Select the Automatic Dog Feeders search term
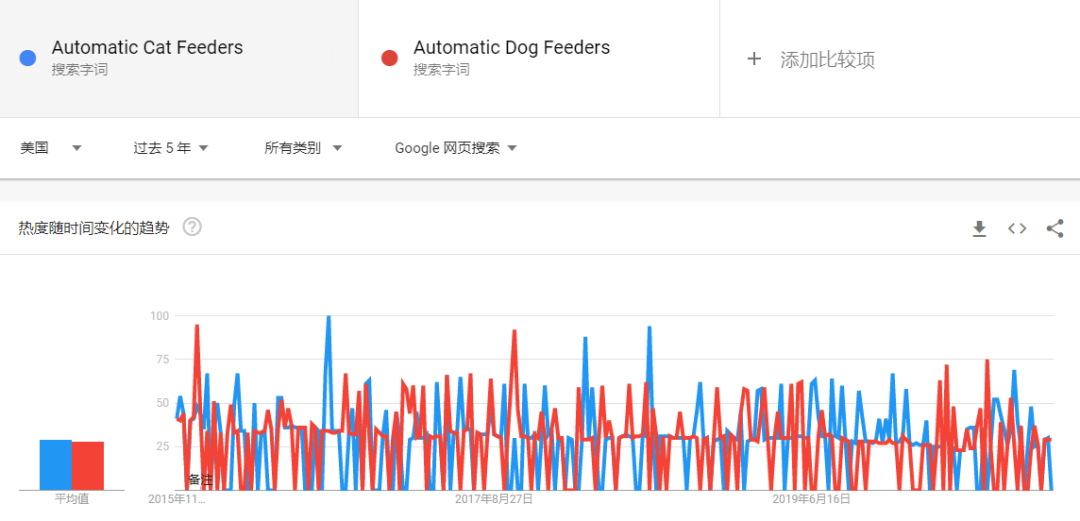The image size is (1080, 521). point(511,48)
